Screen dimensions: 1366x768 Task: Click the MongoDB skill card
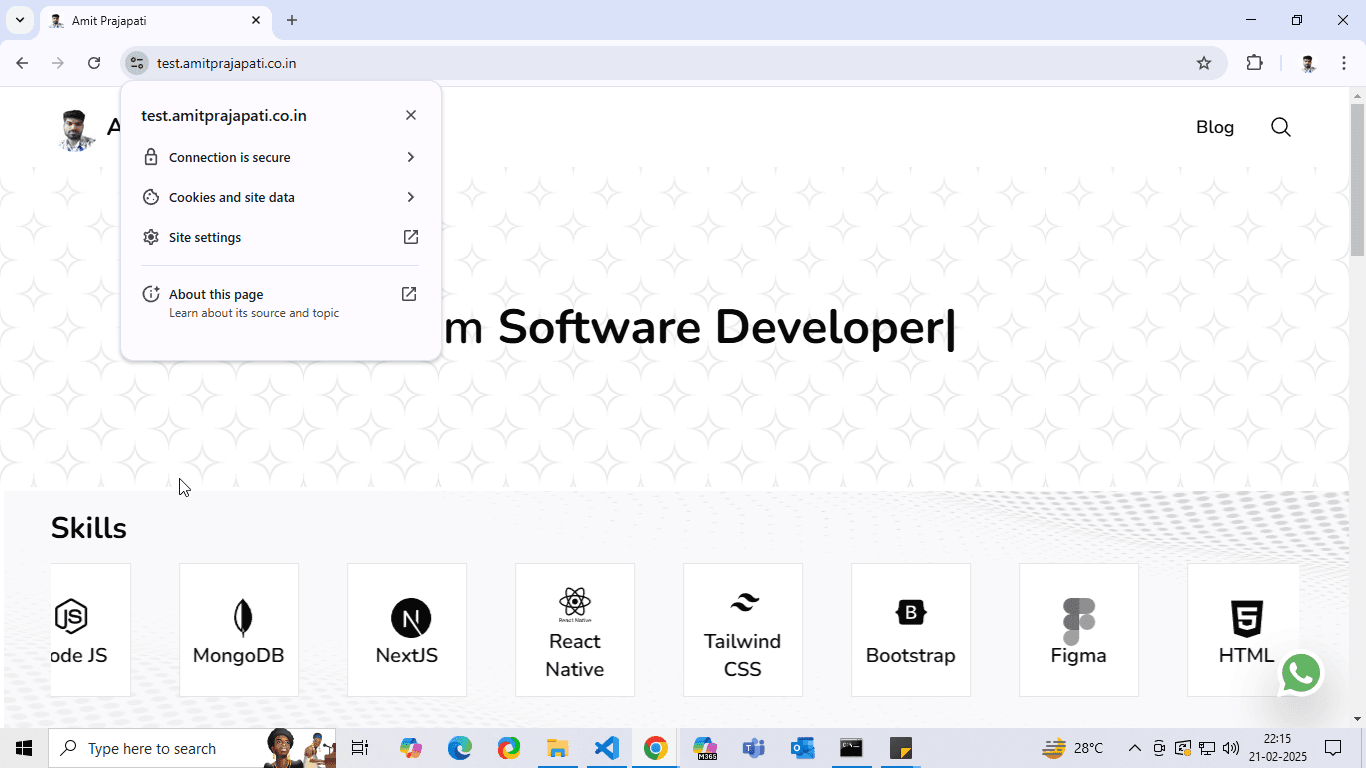click(x=239, y=630)
